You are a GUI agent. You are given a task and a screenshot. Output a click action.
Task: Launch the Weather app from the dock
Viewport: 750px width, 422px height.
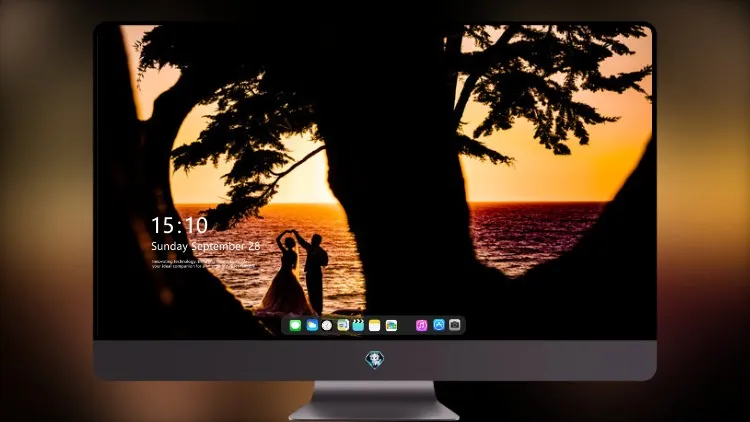312,325
